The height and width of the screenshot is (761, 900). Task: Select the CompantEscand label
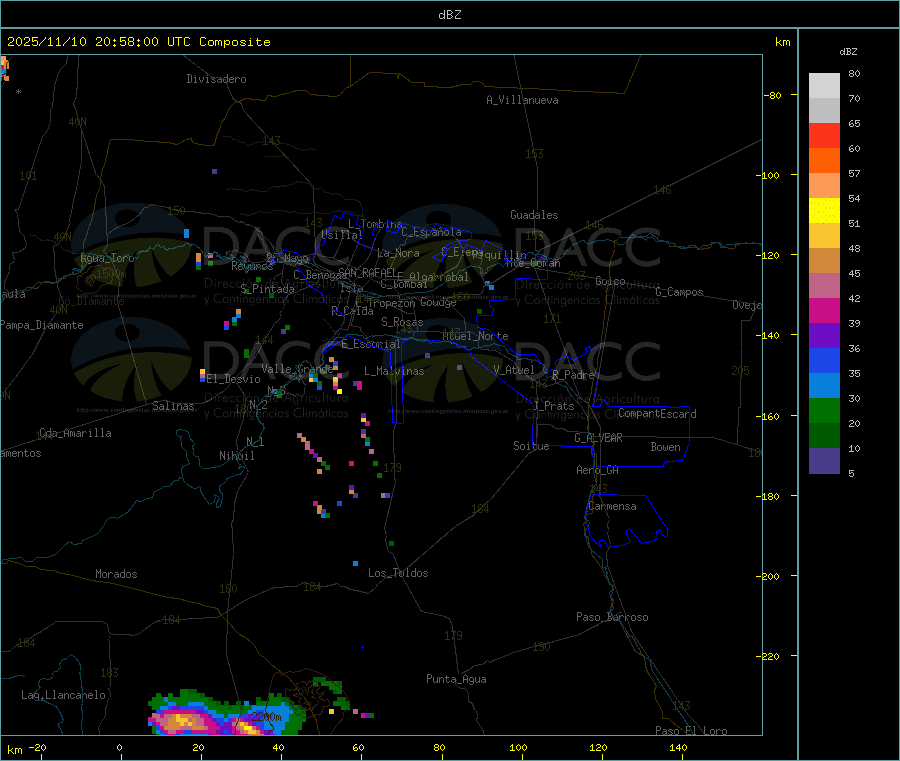[x=657, y=414]
